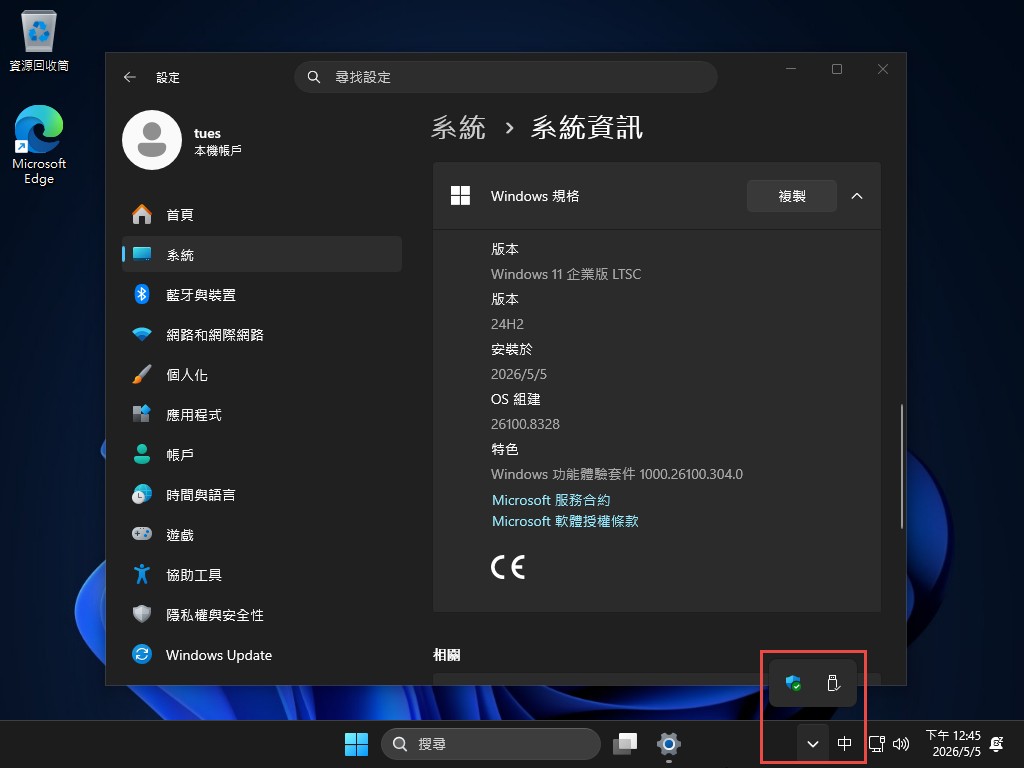Open 網路和網際網路 settings

262,334
